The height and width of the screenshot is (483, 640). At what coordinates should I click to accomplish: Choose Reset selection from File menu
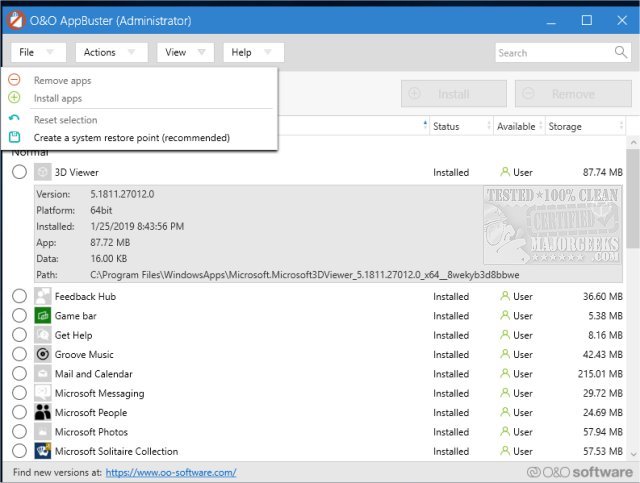[x=65, y=120]
